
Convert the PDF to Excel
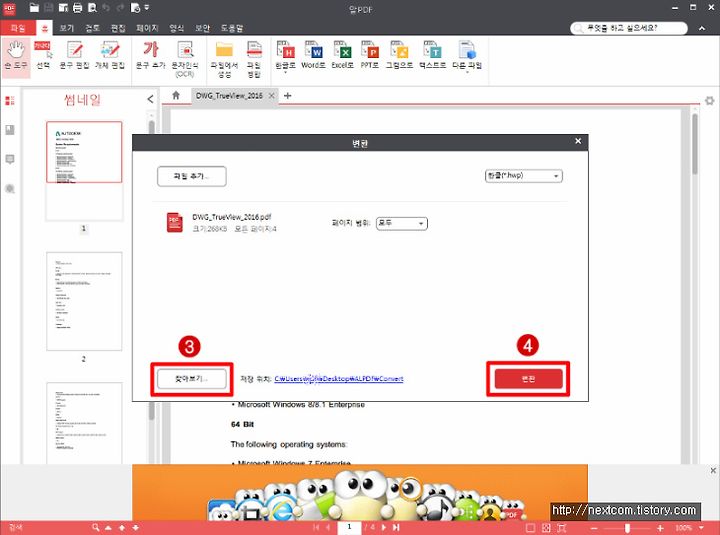click(x=342, y=56)
